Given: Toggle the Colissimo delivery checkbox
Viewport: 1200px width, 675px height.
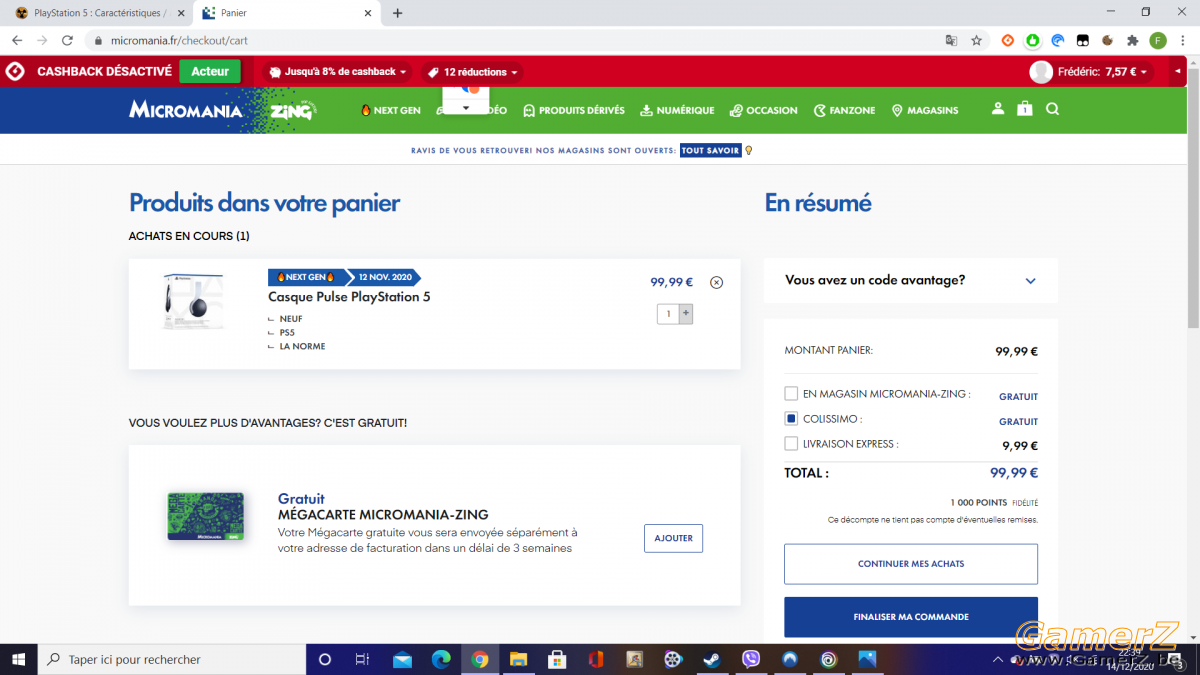Looking at the screenshot, I should point(791,419).
